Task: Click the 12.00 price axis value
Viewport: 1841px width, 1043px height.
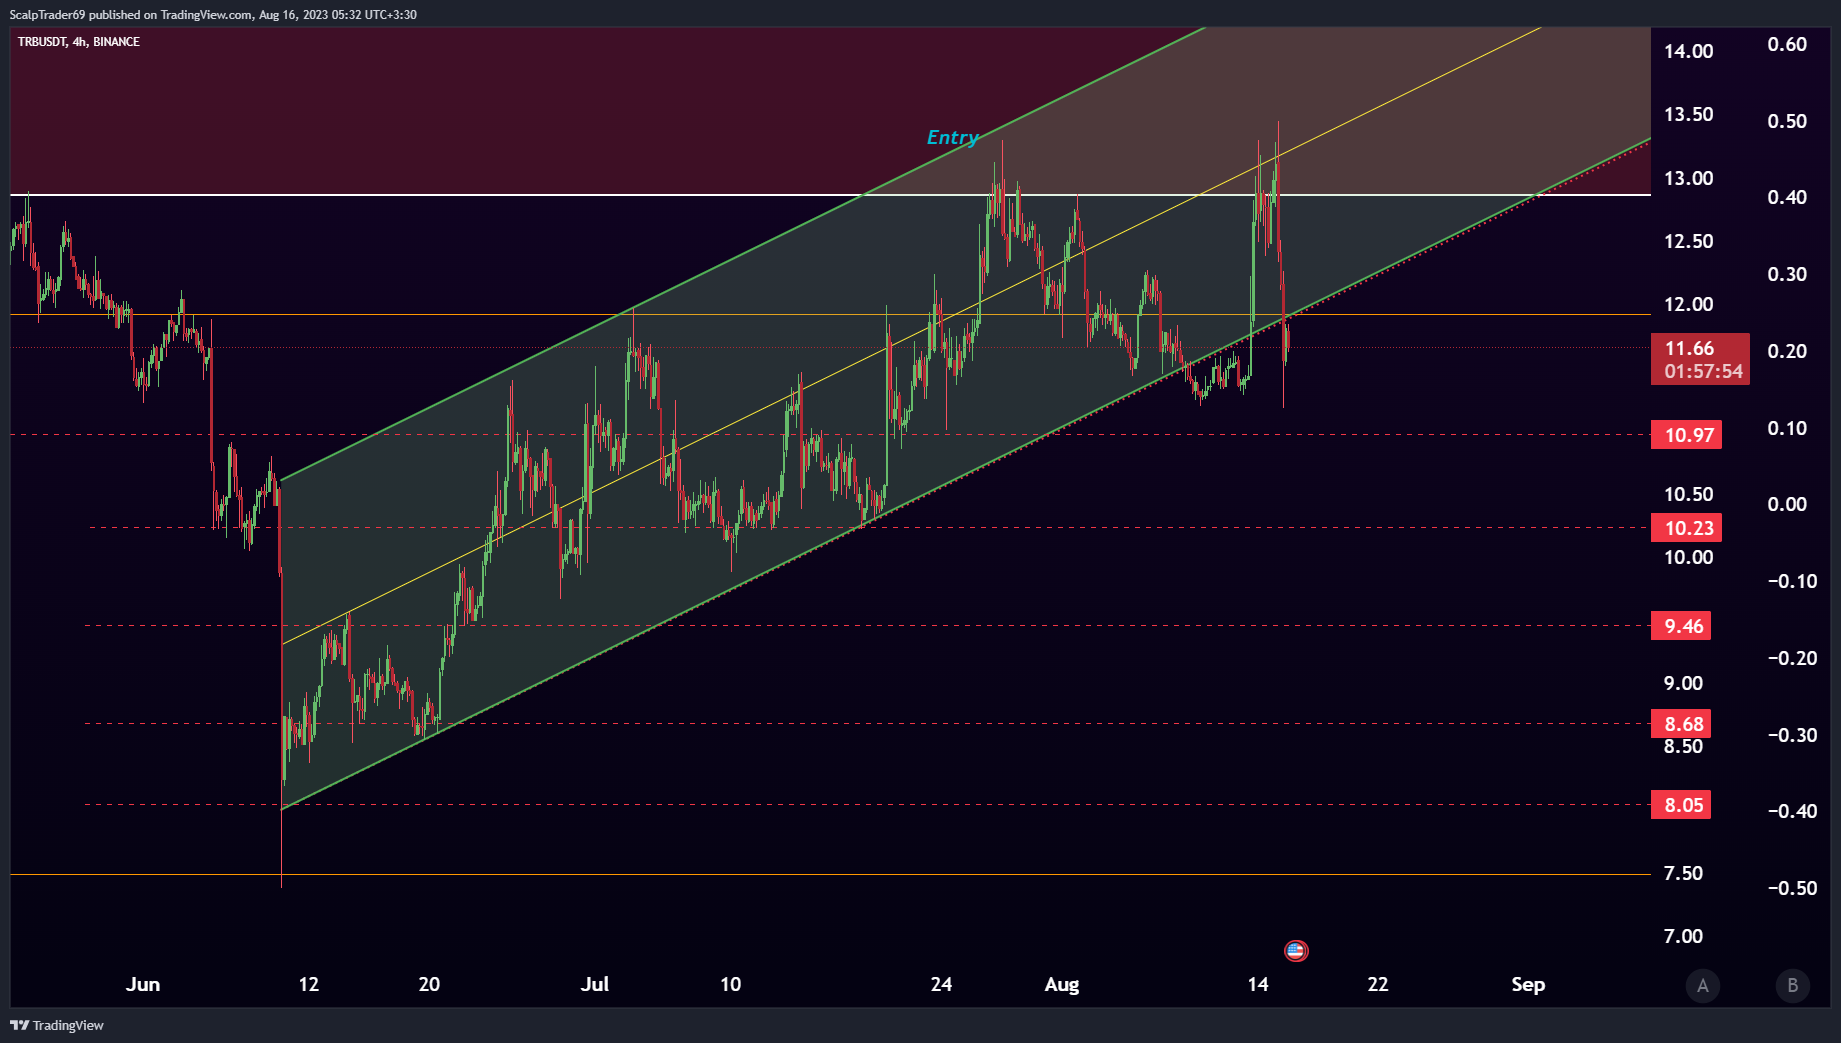Action: tap(1688, 304)
